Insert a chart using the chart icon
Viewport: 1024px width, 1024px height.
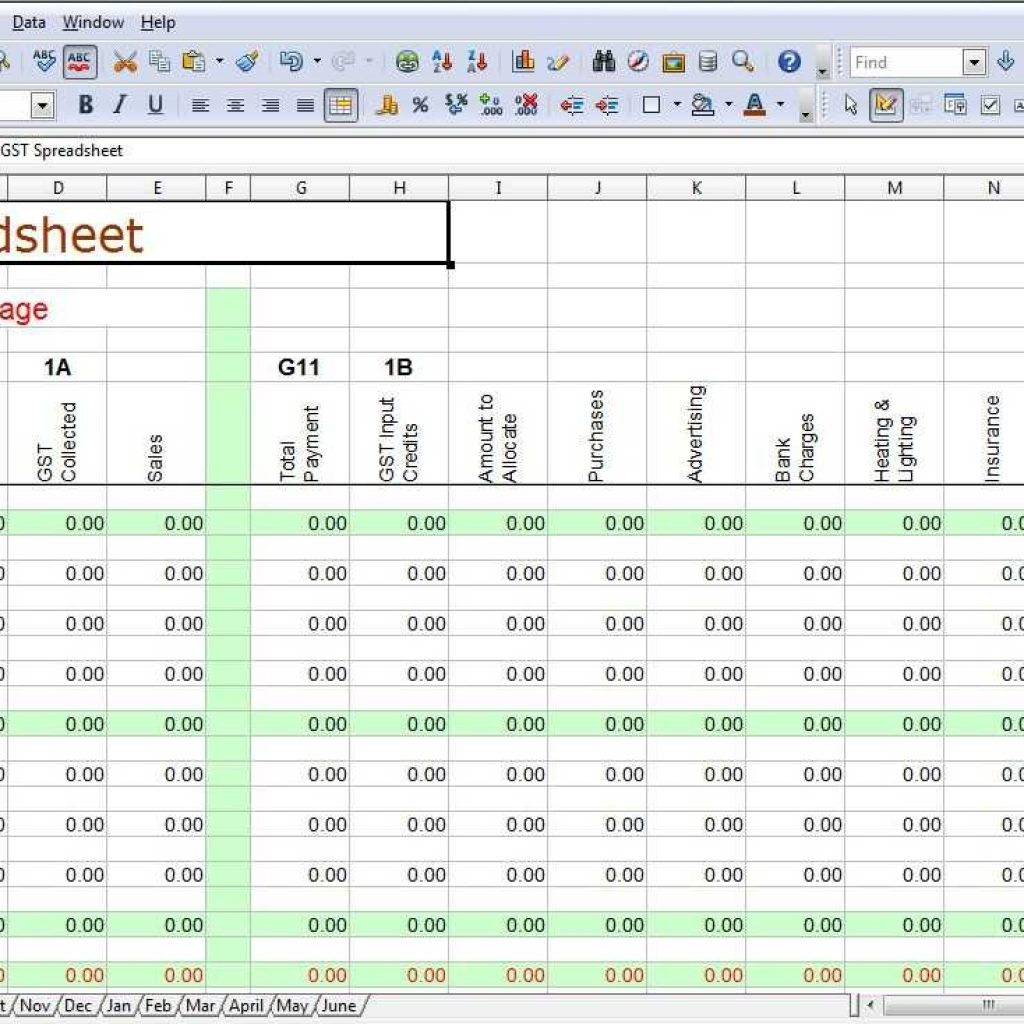(x=524, y=60)
